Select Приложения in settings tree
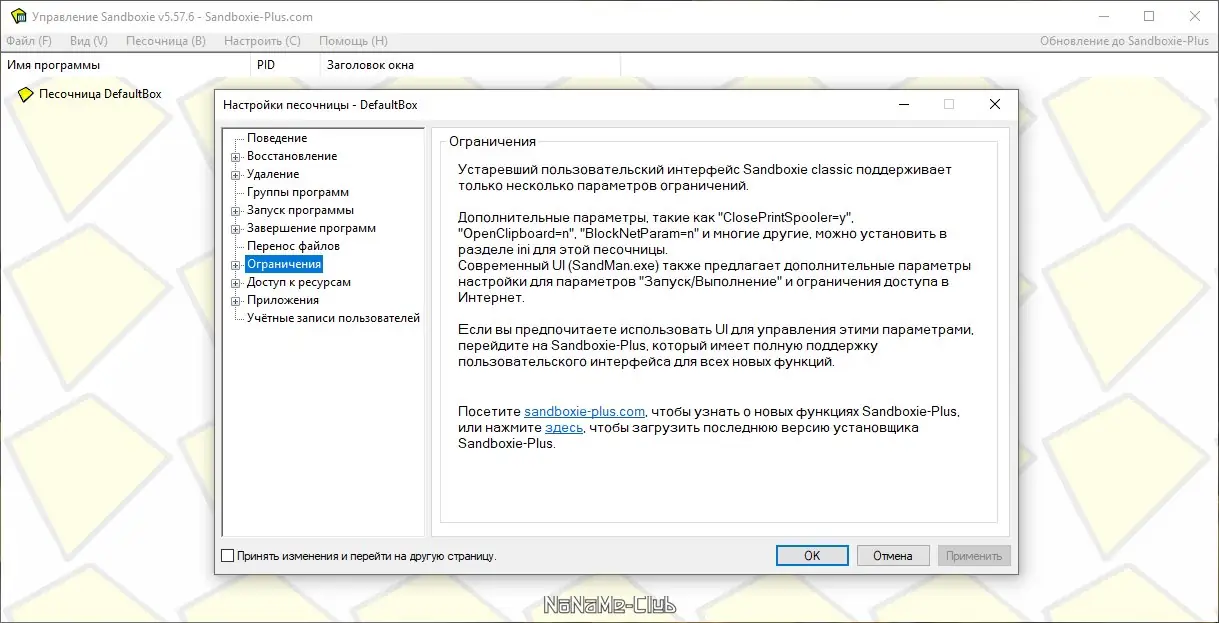 283,300
